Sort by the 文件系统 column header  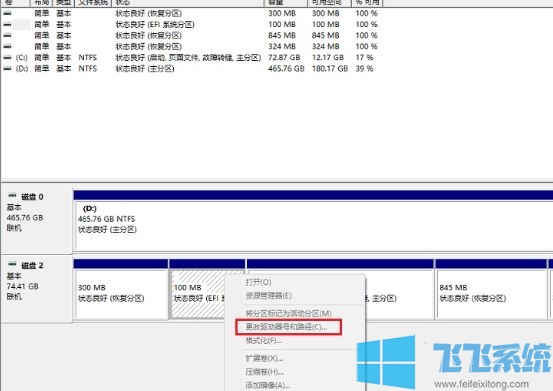click(93, 3)
